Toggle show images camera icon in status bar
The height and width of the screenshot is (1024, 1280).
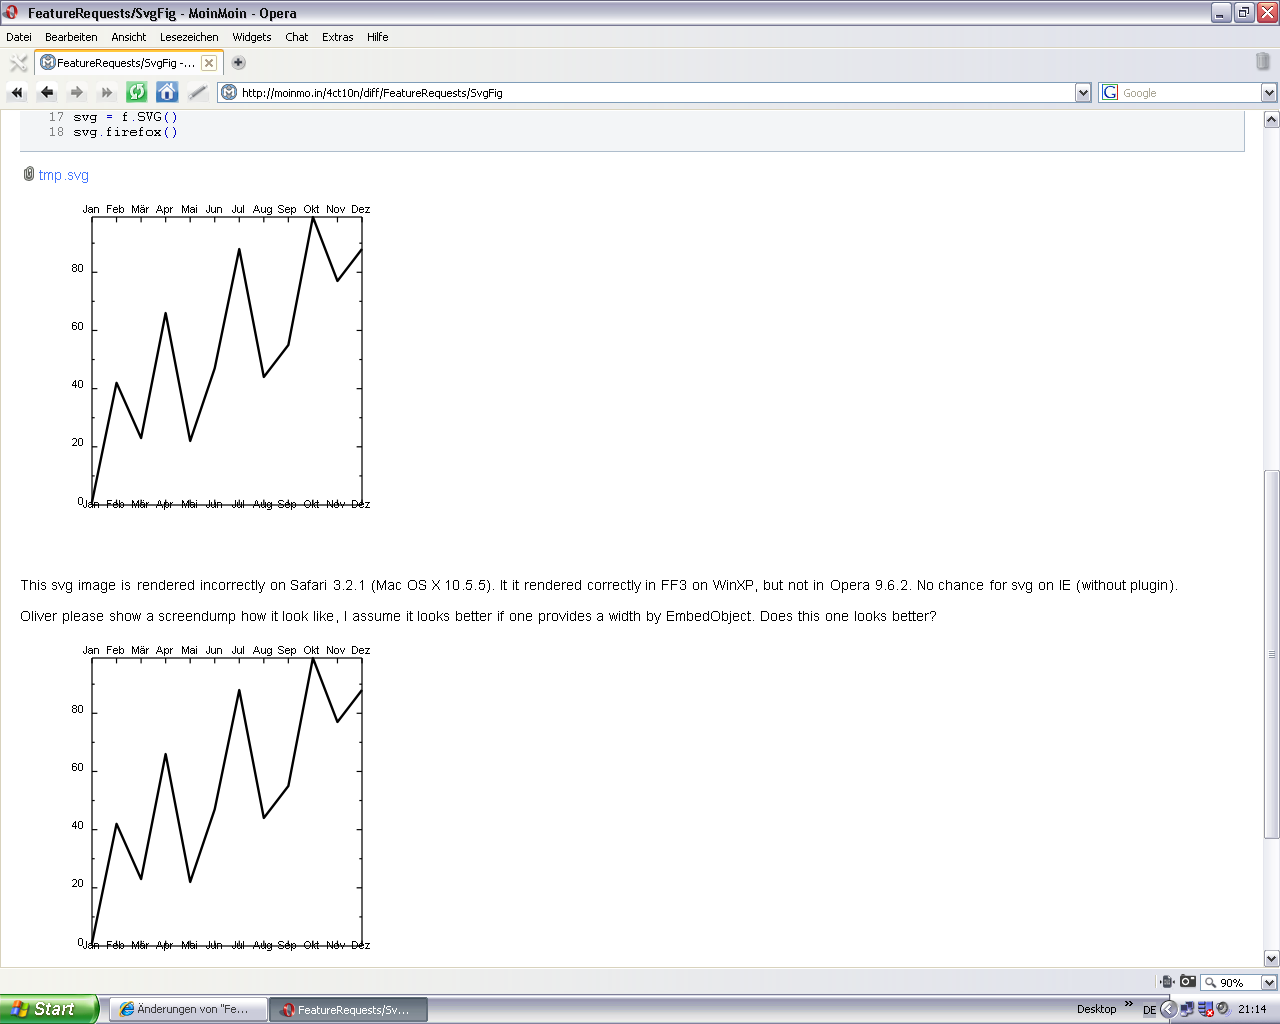tap(1188, 982)
